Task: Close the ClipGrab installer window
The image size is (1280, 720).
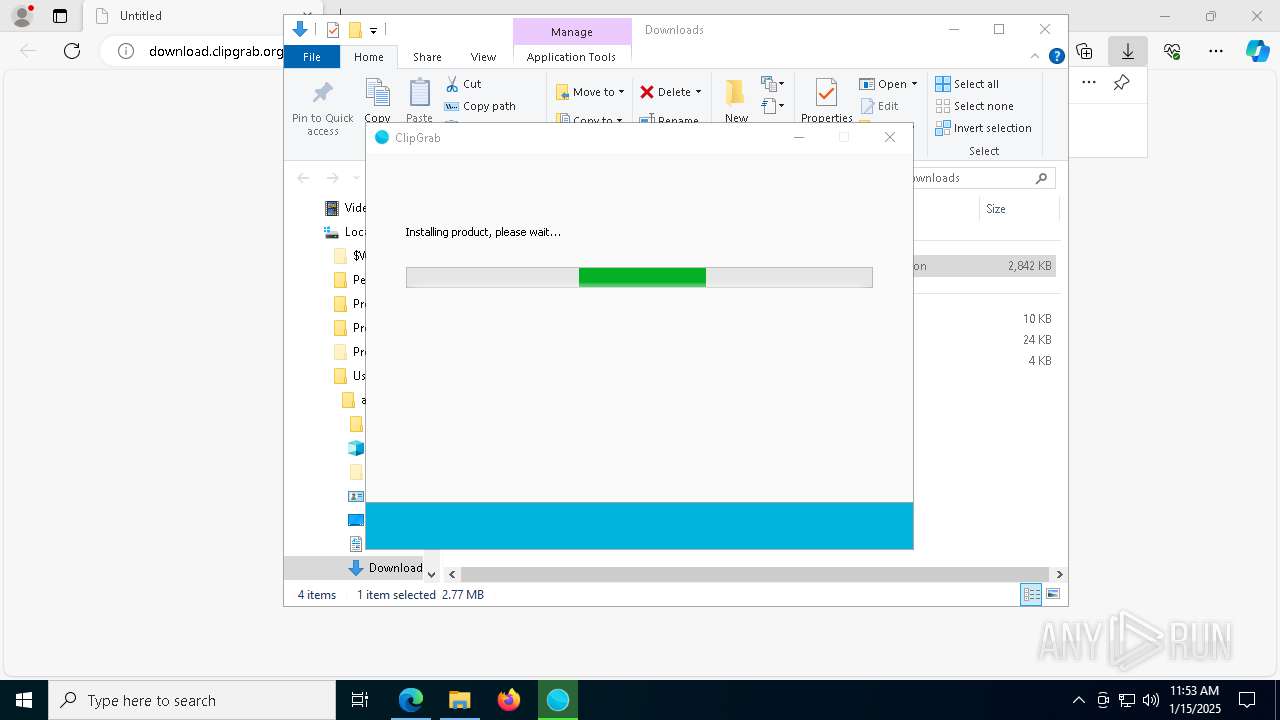Action: (890, 137)
